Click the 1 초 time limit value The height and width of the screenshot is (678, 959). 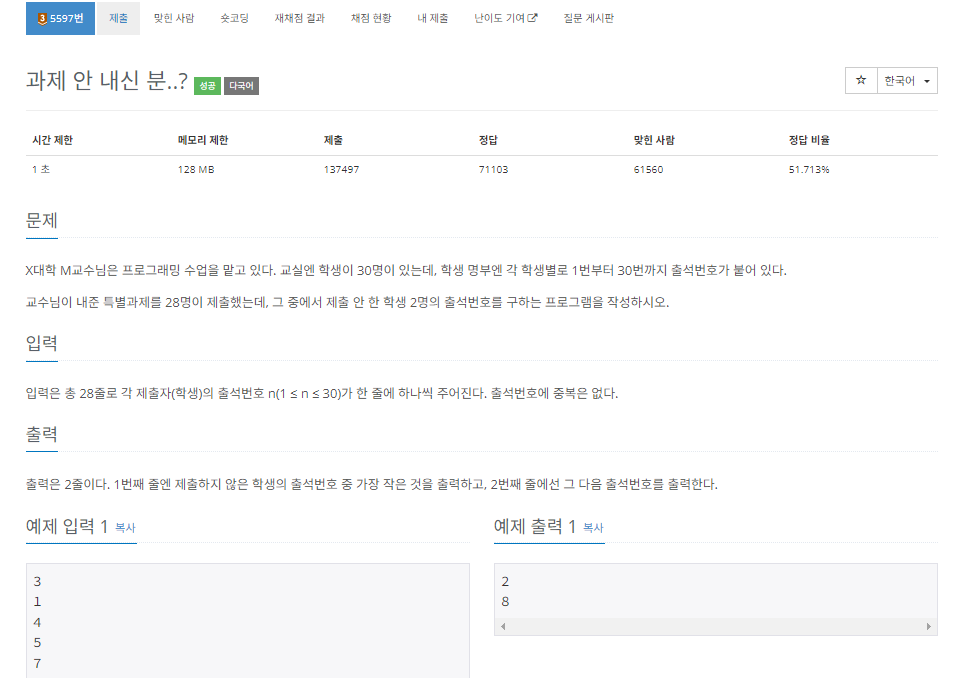pyautogui.click(x=41, y=169)
